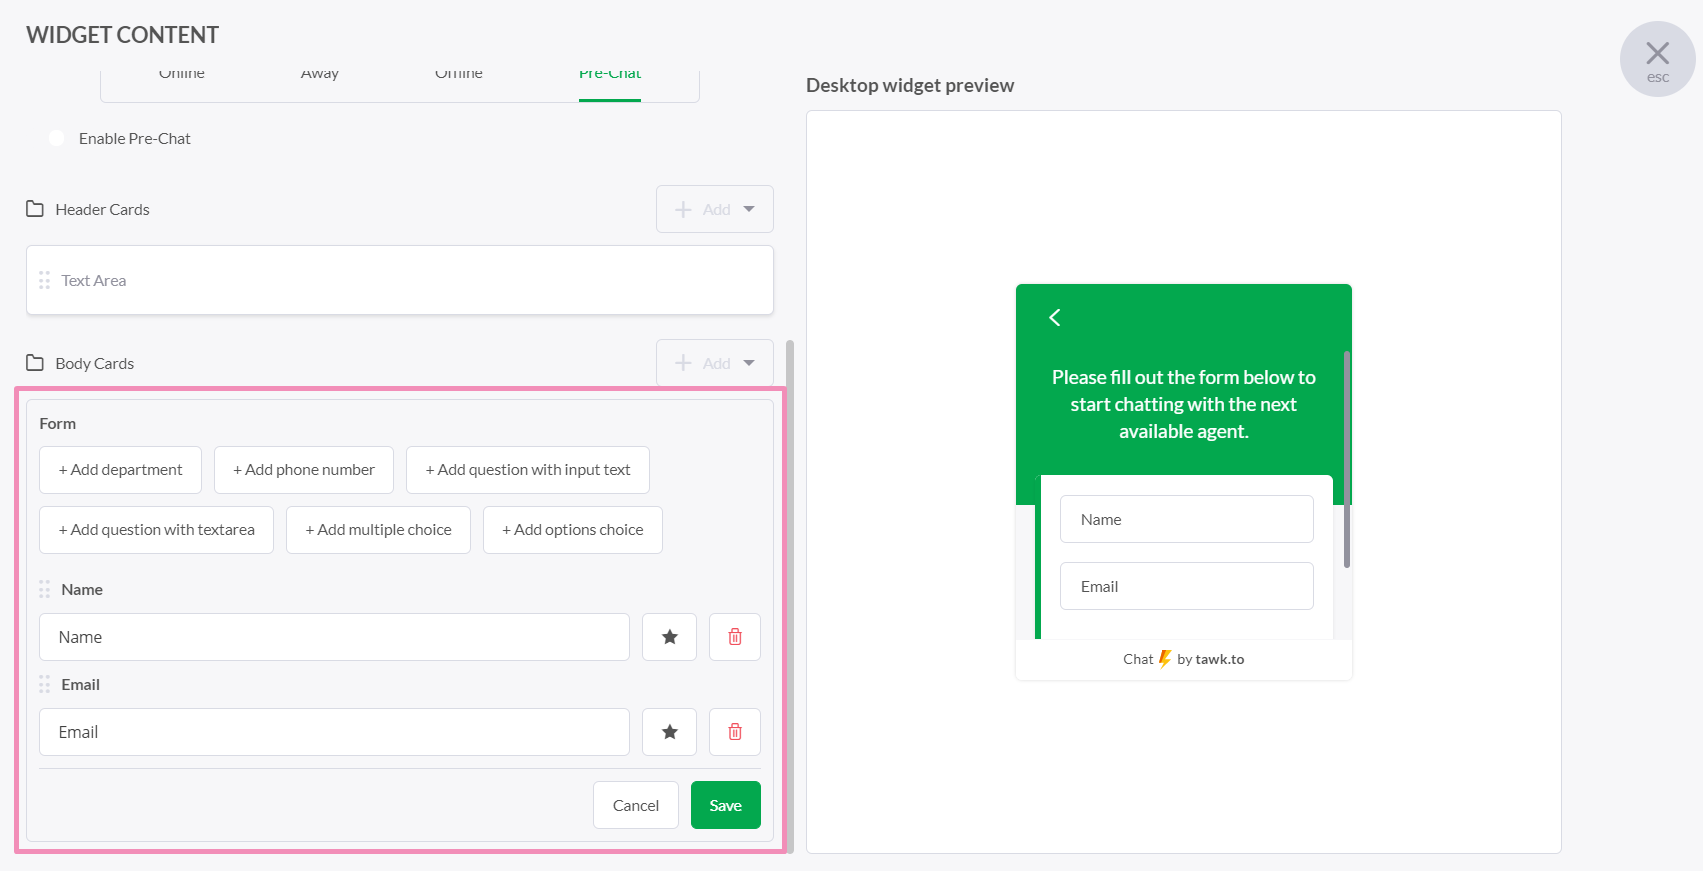Cancel the form changes
1703x871 pixels.
(635, 805)
